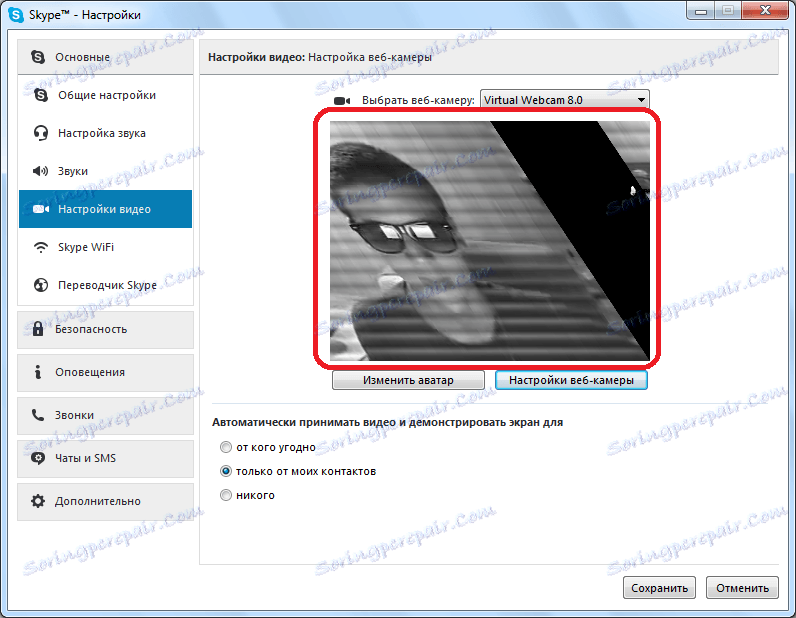Open Переводчик Skype settings
Screen dimensions: 796x618
pos(106,285)
